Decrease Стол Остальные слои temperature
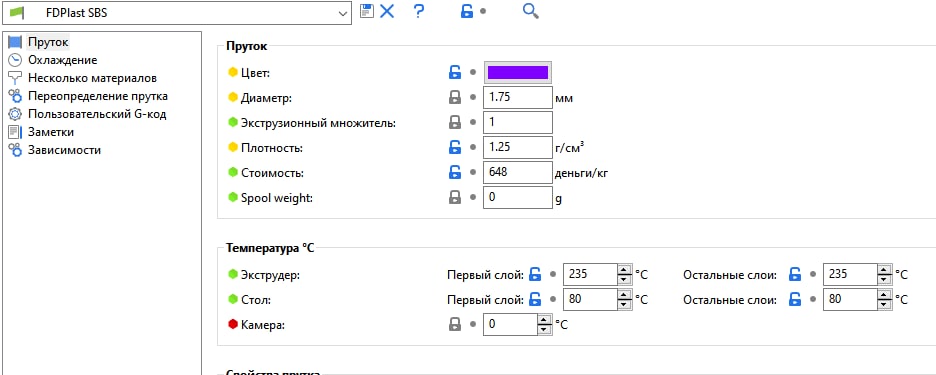Screen dimensions: 936x375 pos(885,305)
